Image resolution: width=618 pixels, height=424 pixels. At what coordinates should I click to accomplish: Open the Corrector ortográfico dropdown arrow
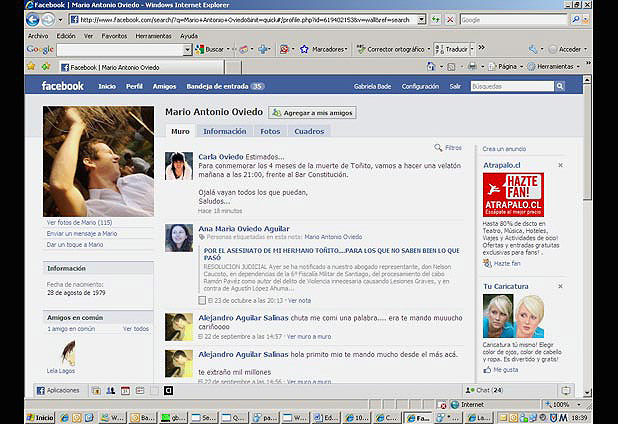[429, 49]
